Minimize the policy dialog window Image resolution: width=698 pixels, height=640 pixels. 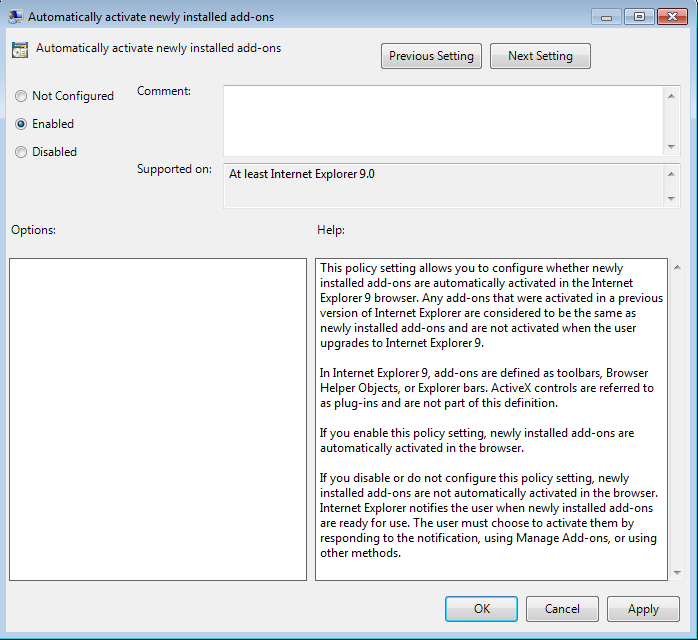tap(606, 17)
